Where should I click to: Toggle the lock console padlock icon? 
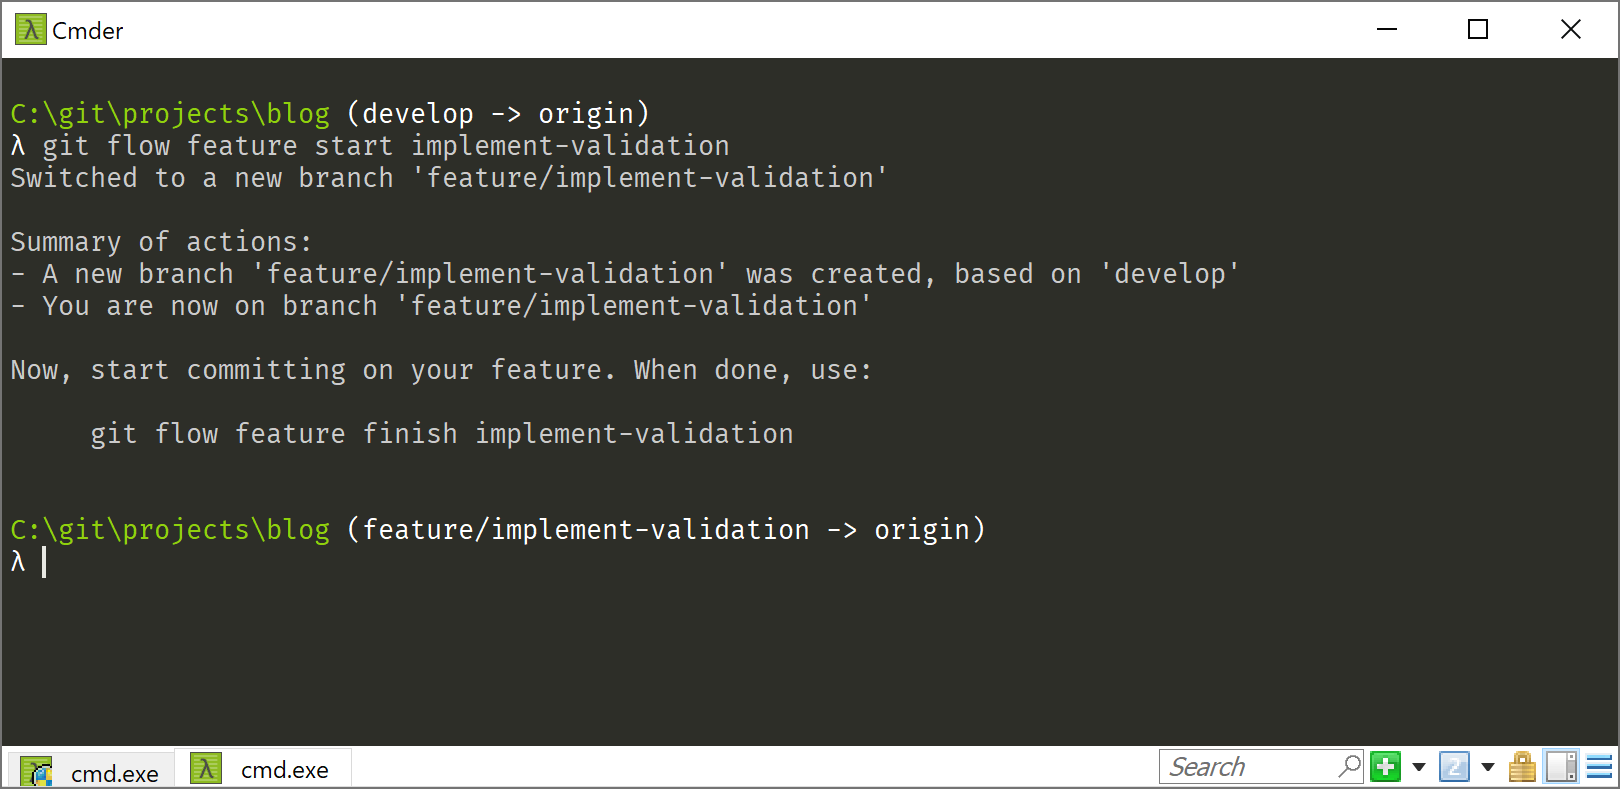pyautogui.click(x=1522, y=767)
